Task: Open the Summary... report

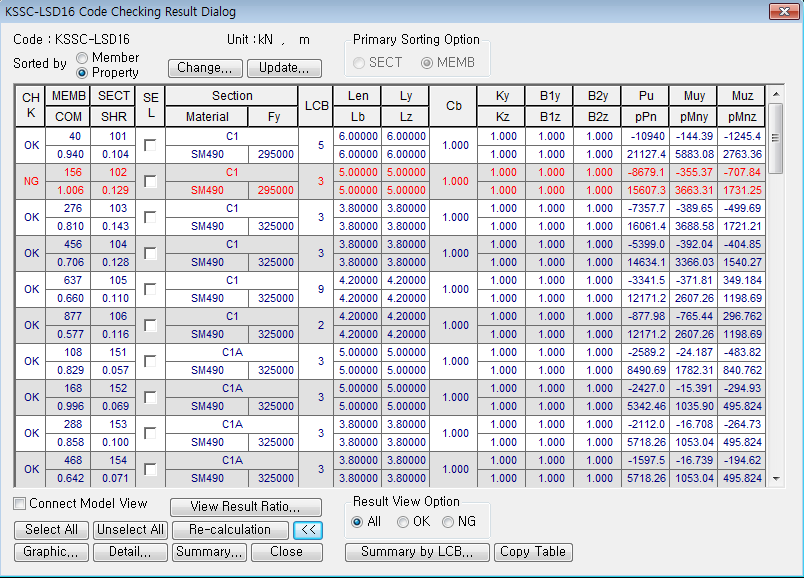Action: coord(209,552)
